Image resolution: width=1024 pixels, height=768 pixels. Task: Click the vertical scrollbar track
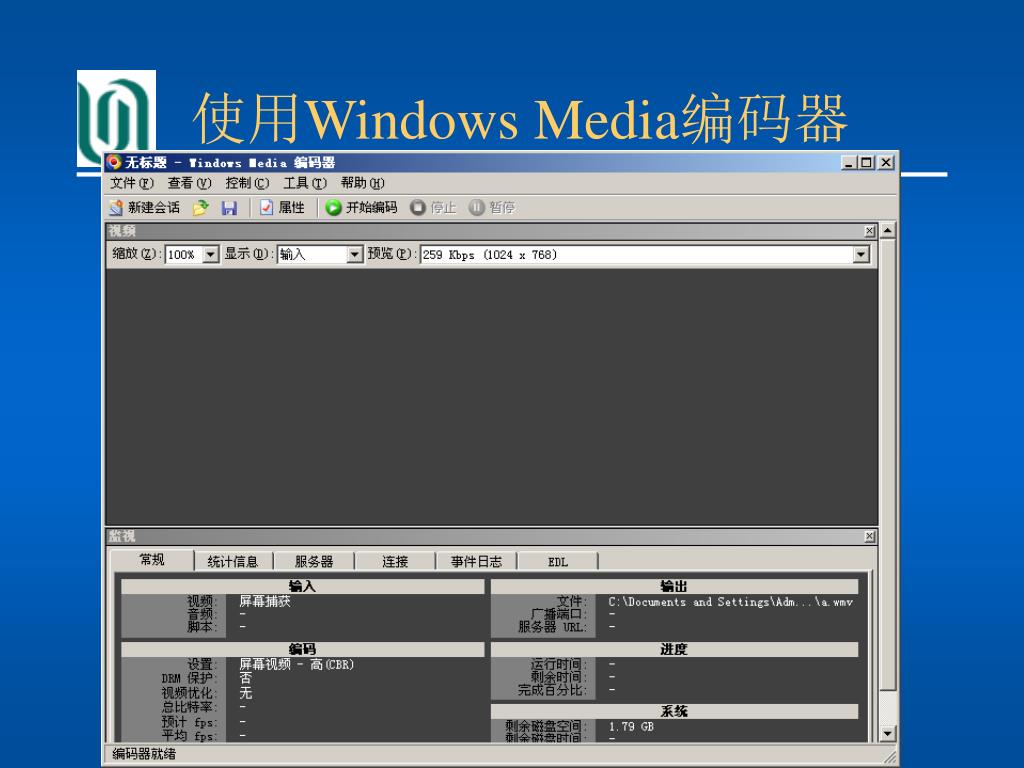tap(888, 709)
